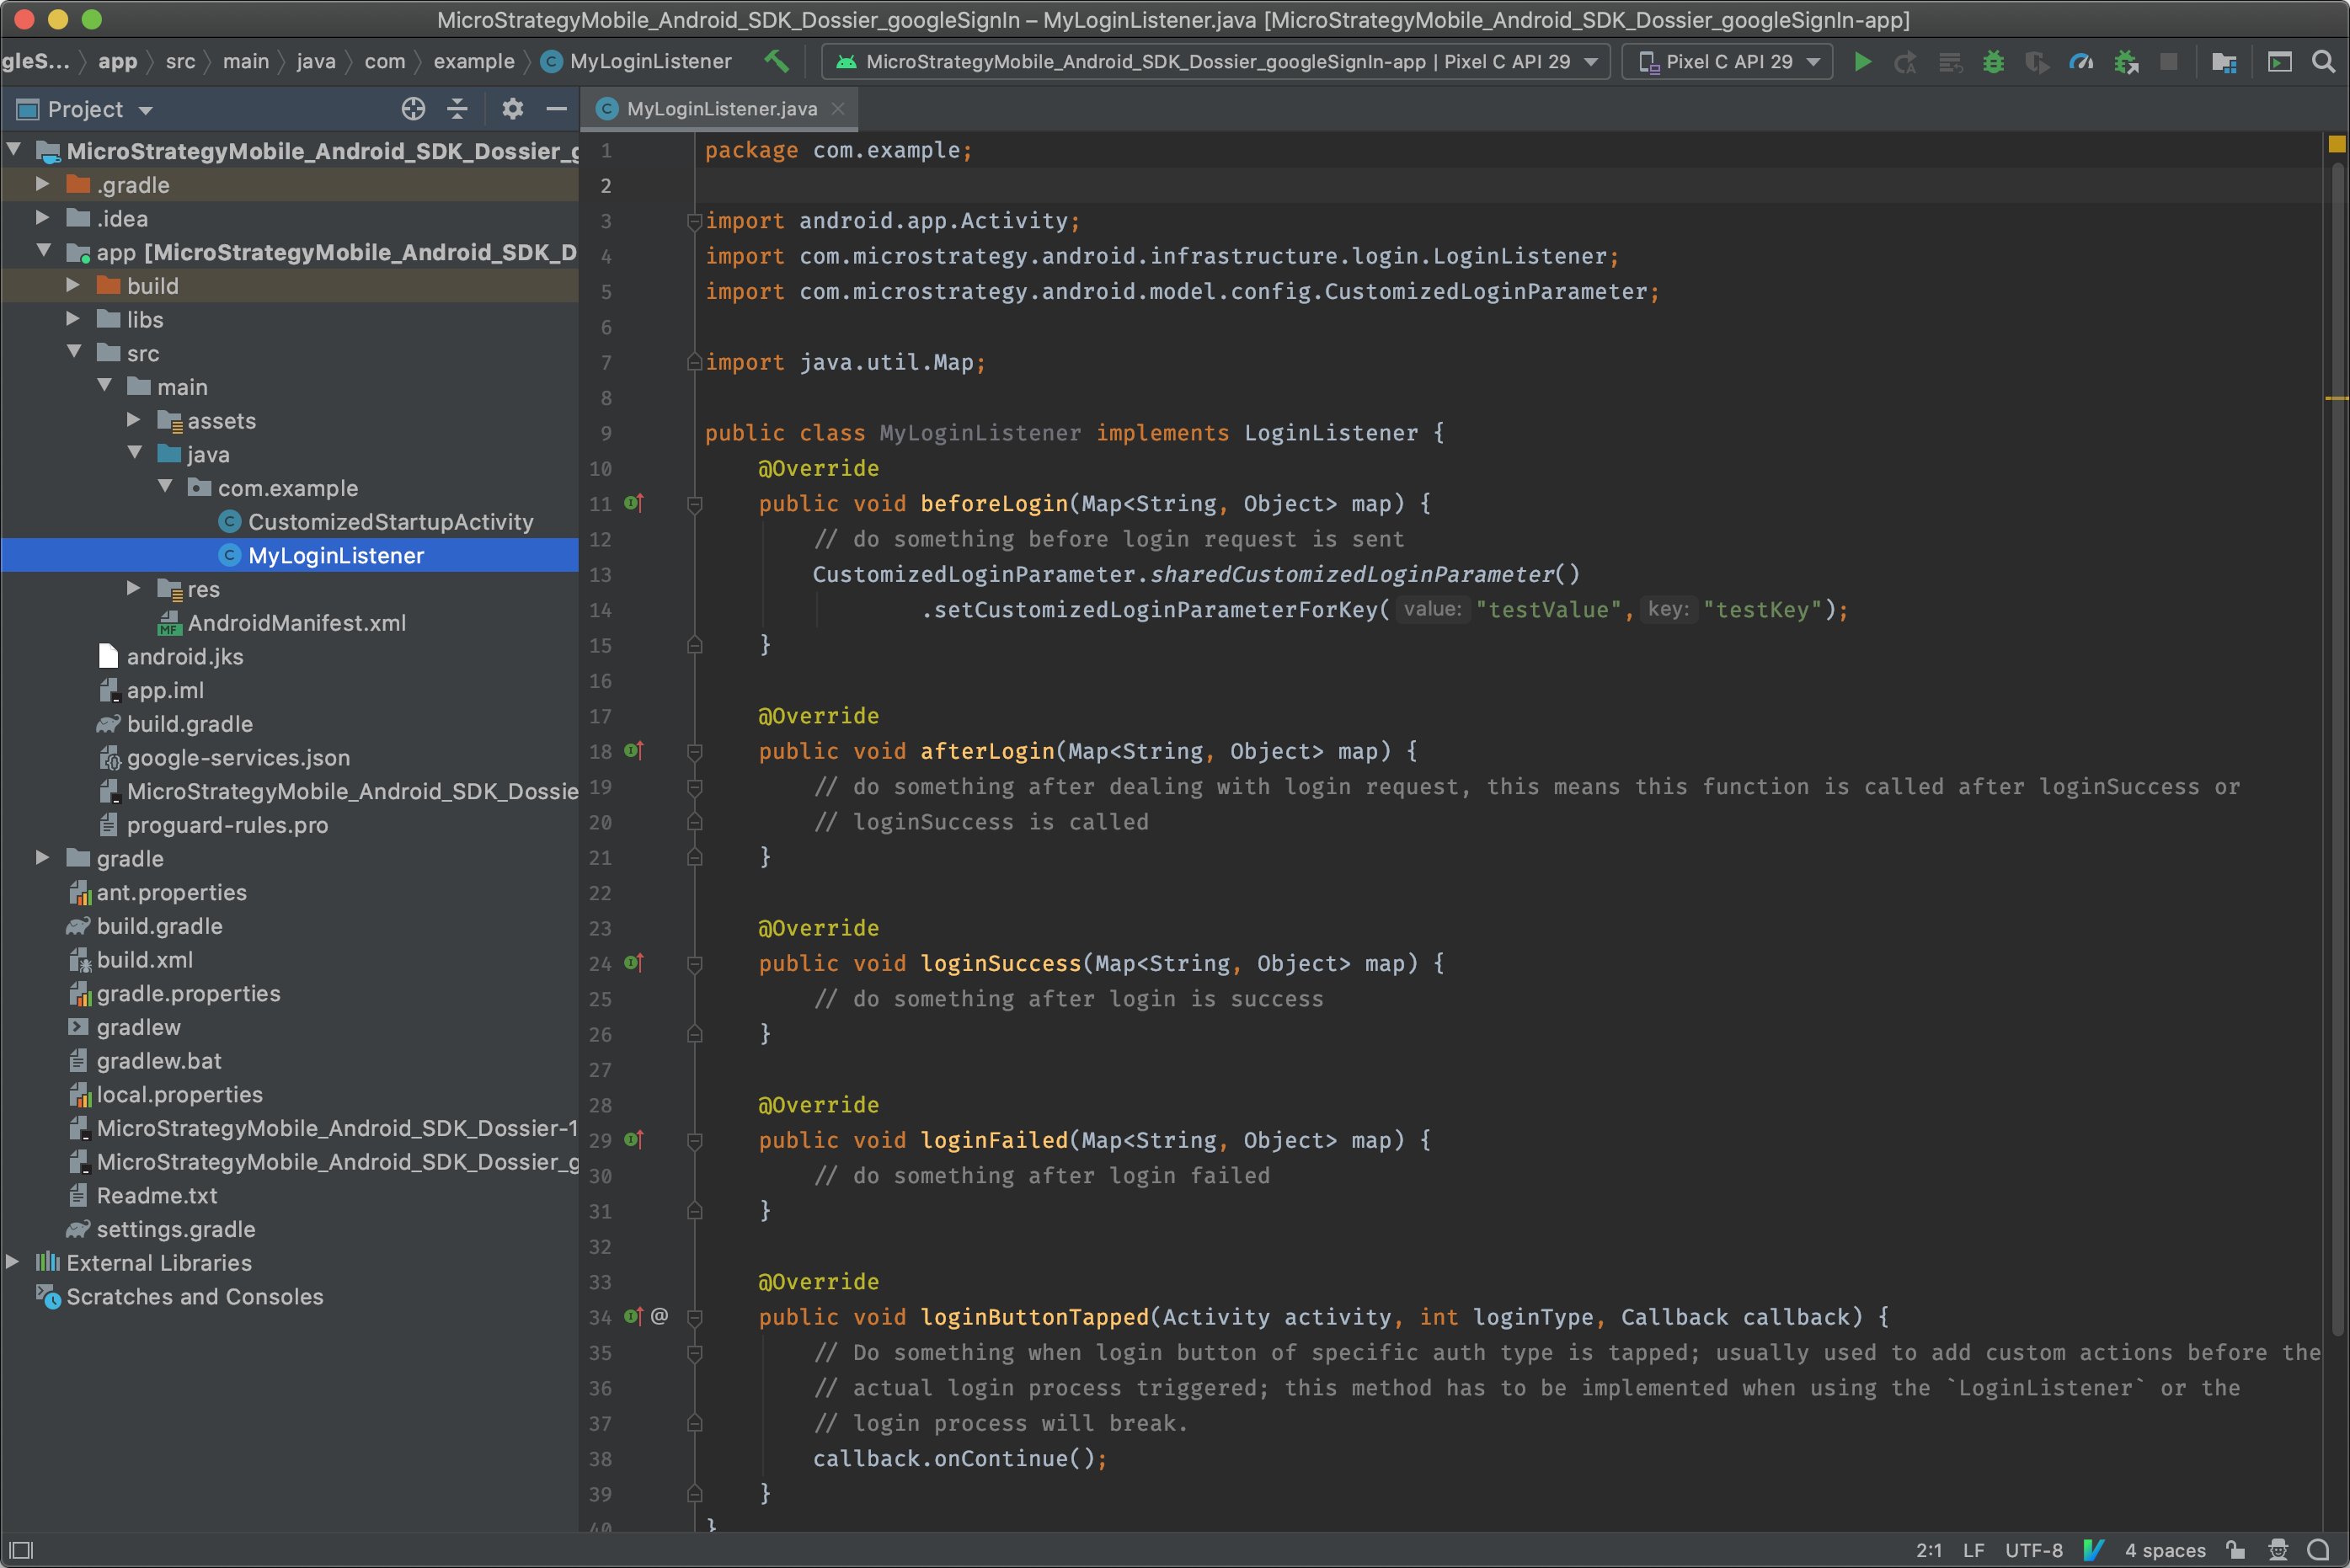Screen dimensions: 2350x1568
Task: Open the Profiler gauge icon
Action: (2081, 62)
